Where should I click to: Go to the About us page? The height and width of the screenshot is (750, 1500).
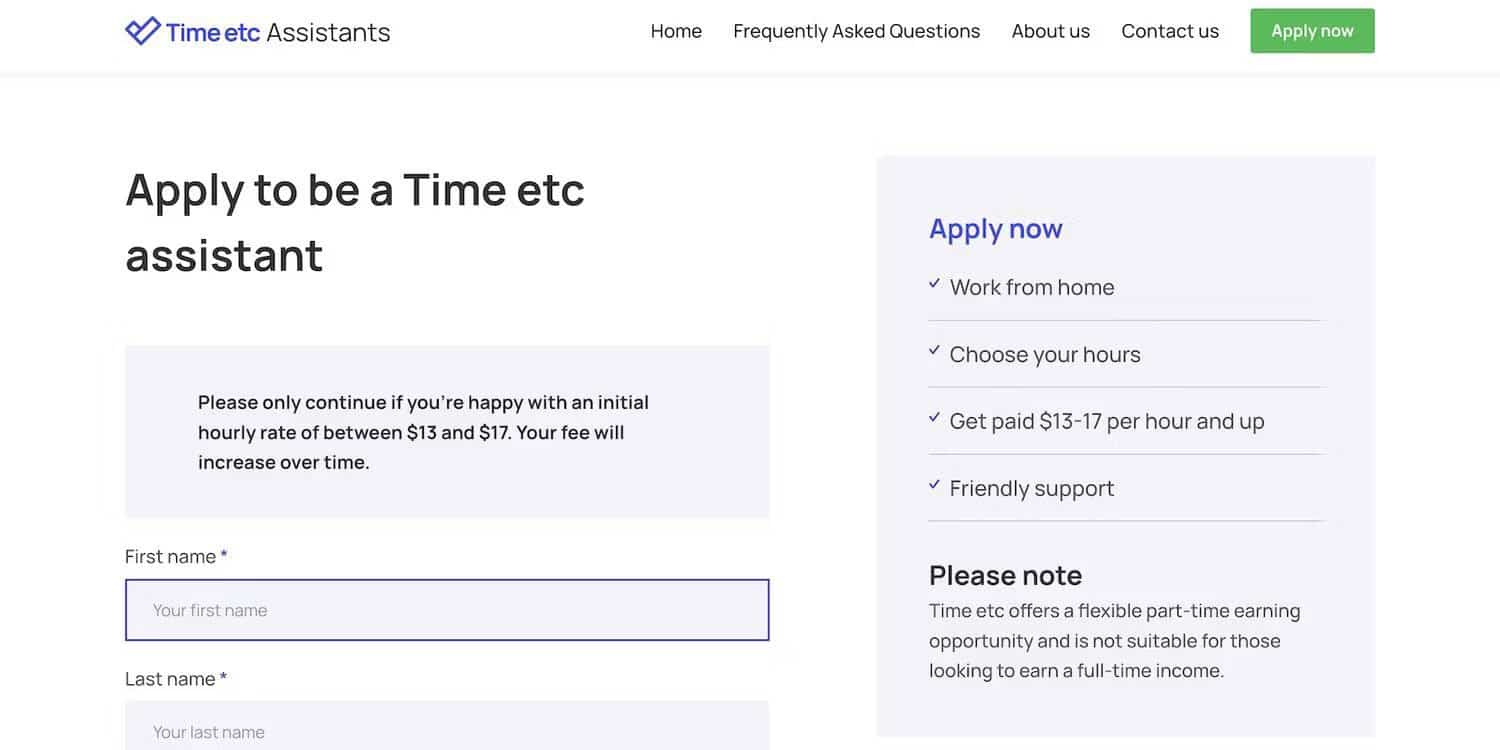click(x=1050, y=31)
